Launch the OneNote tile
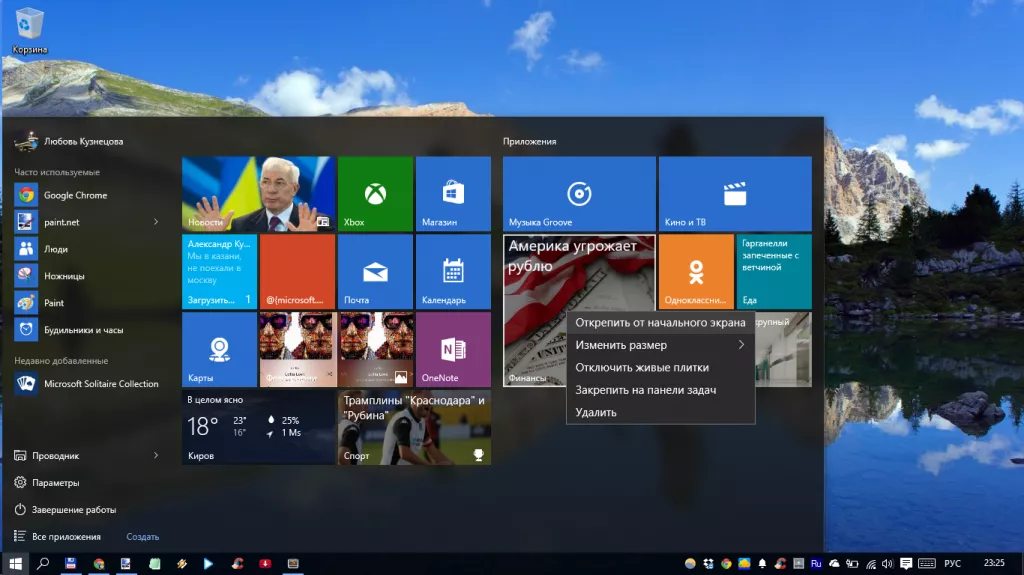This screenshot has width=1024, height=575. [453, 349]
